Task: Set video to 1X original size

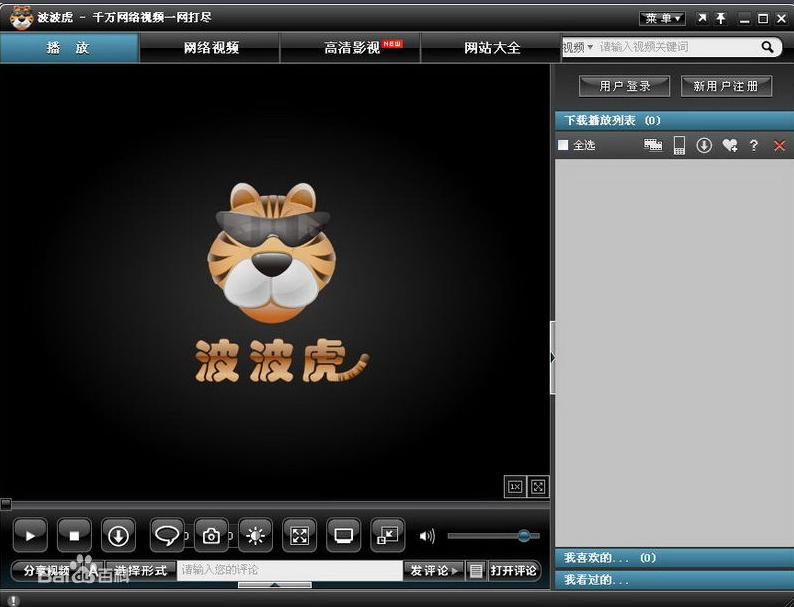Action: (x=515, y=487)
